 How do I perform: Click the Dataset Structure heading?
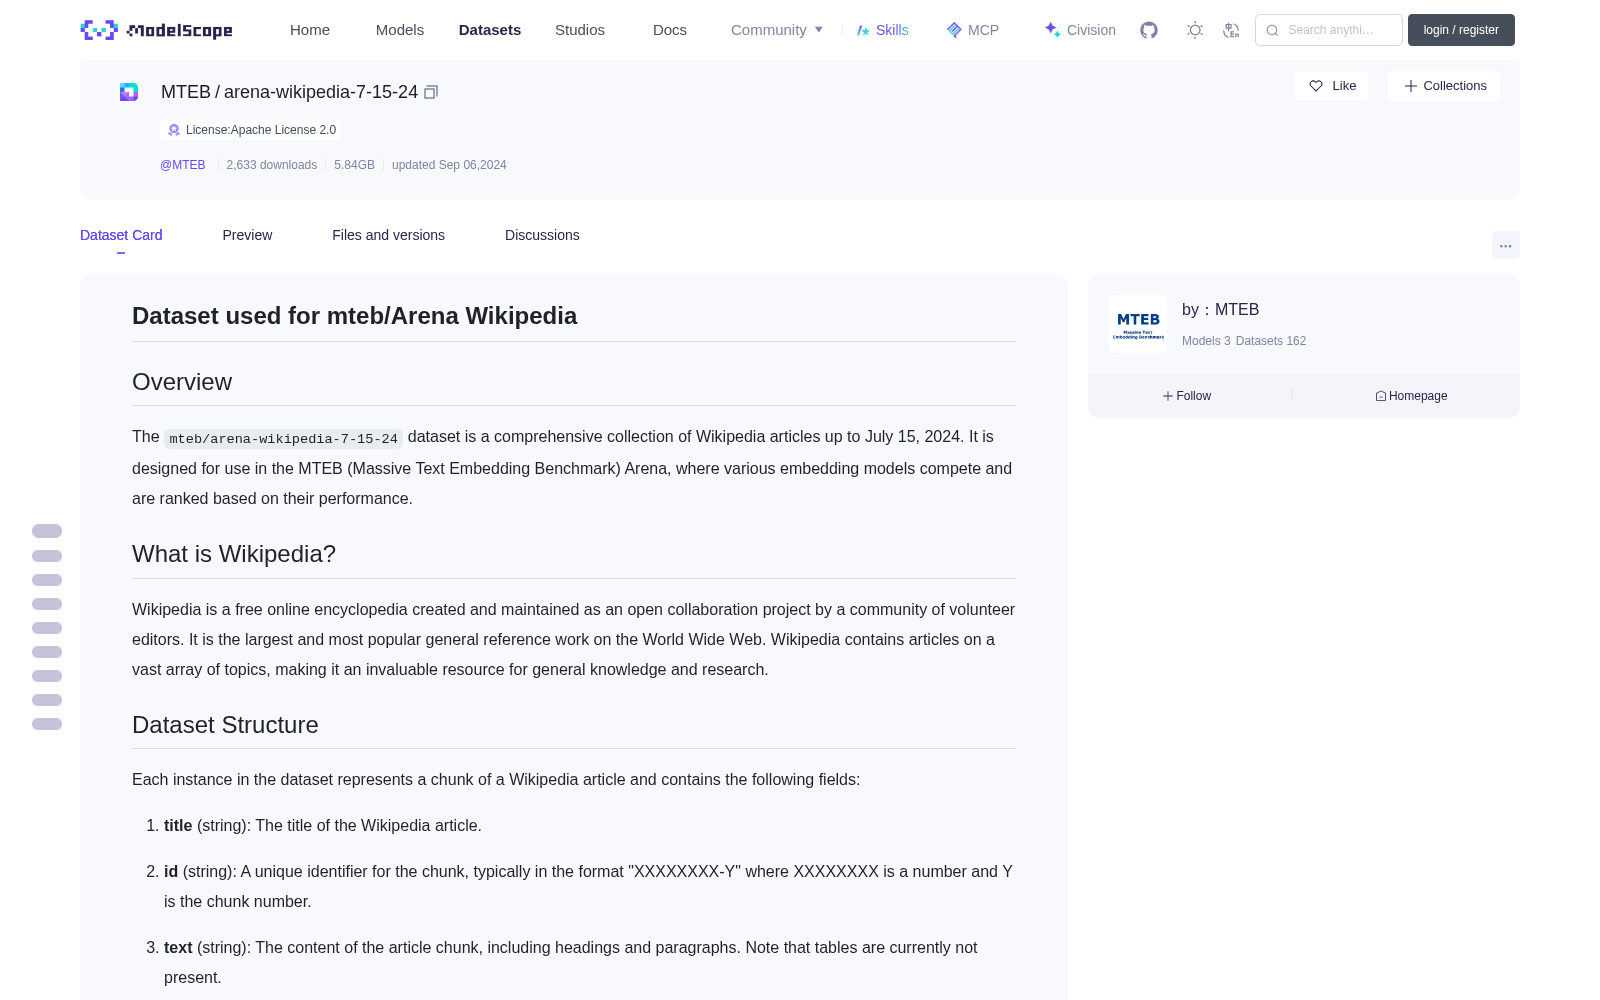(225, 725)
